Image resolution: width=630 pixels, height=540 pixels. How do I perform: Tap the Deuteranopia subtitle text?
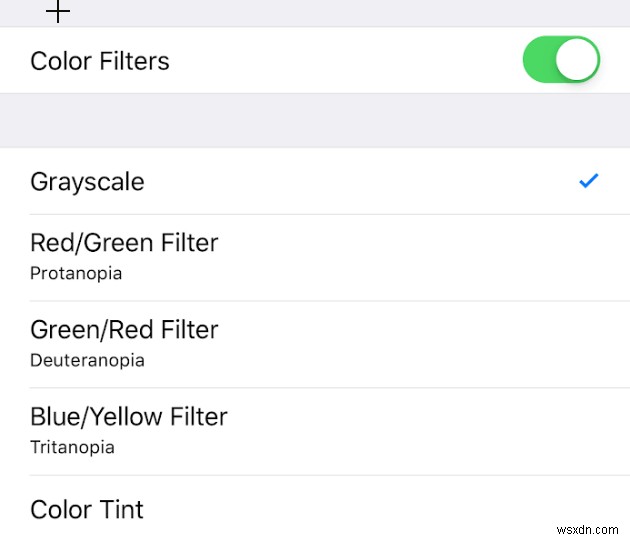click(x=87, y=360)
